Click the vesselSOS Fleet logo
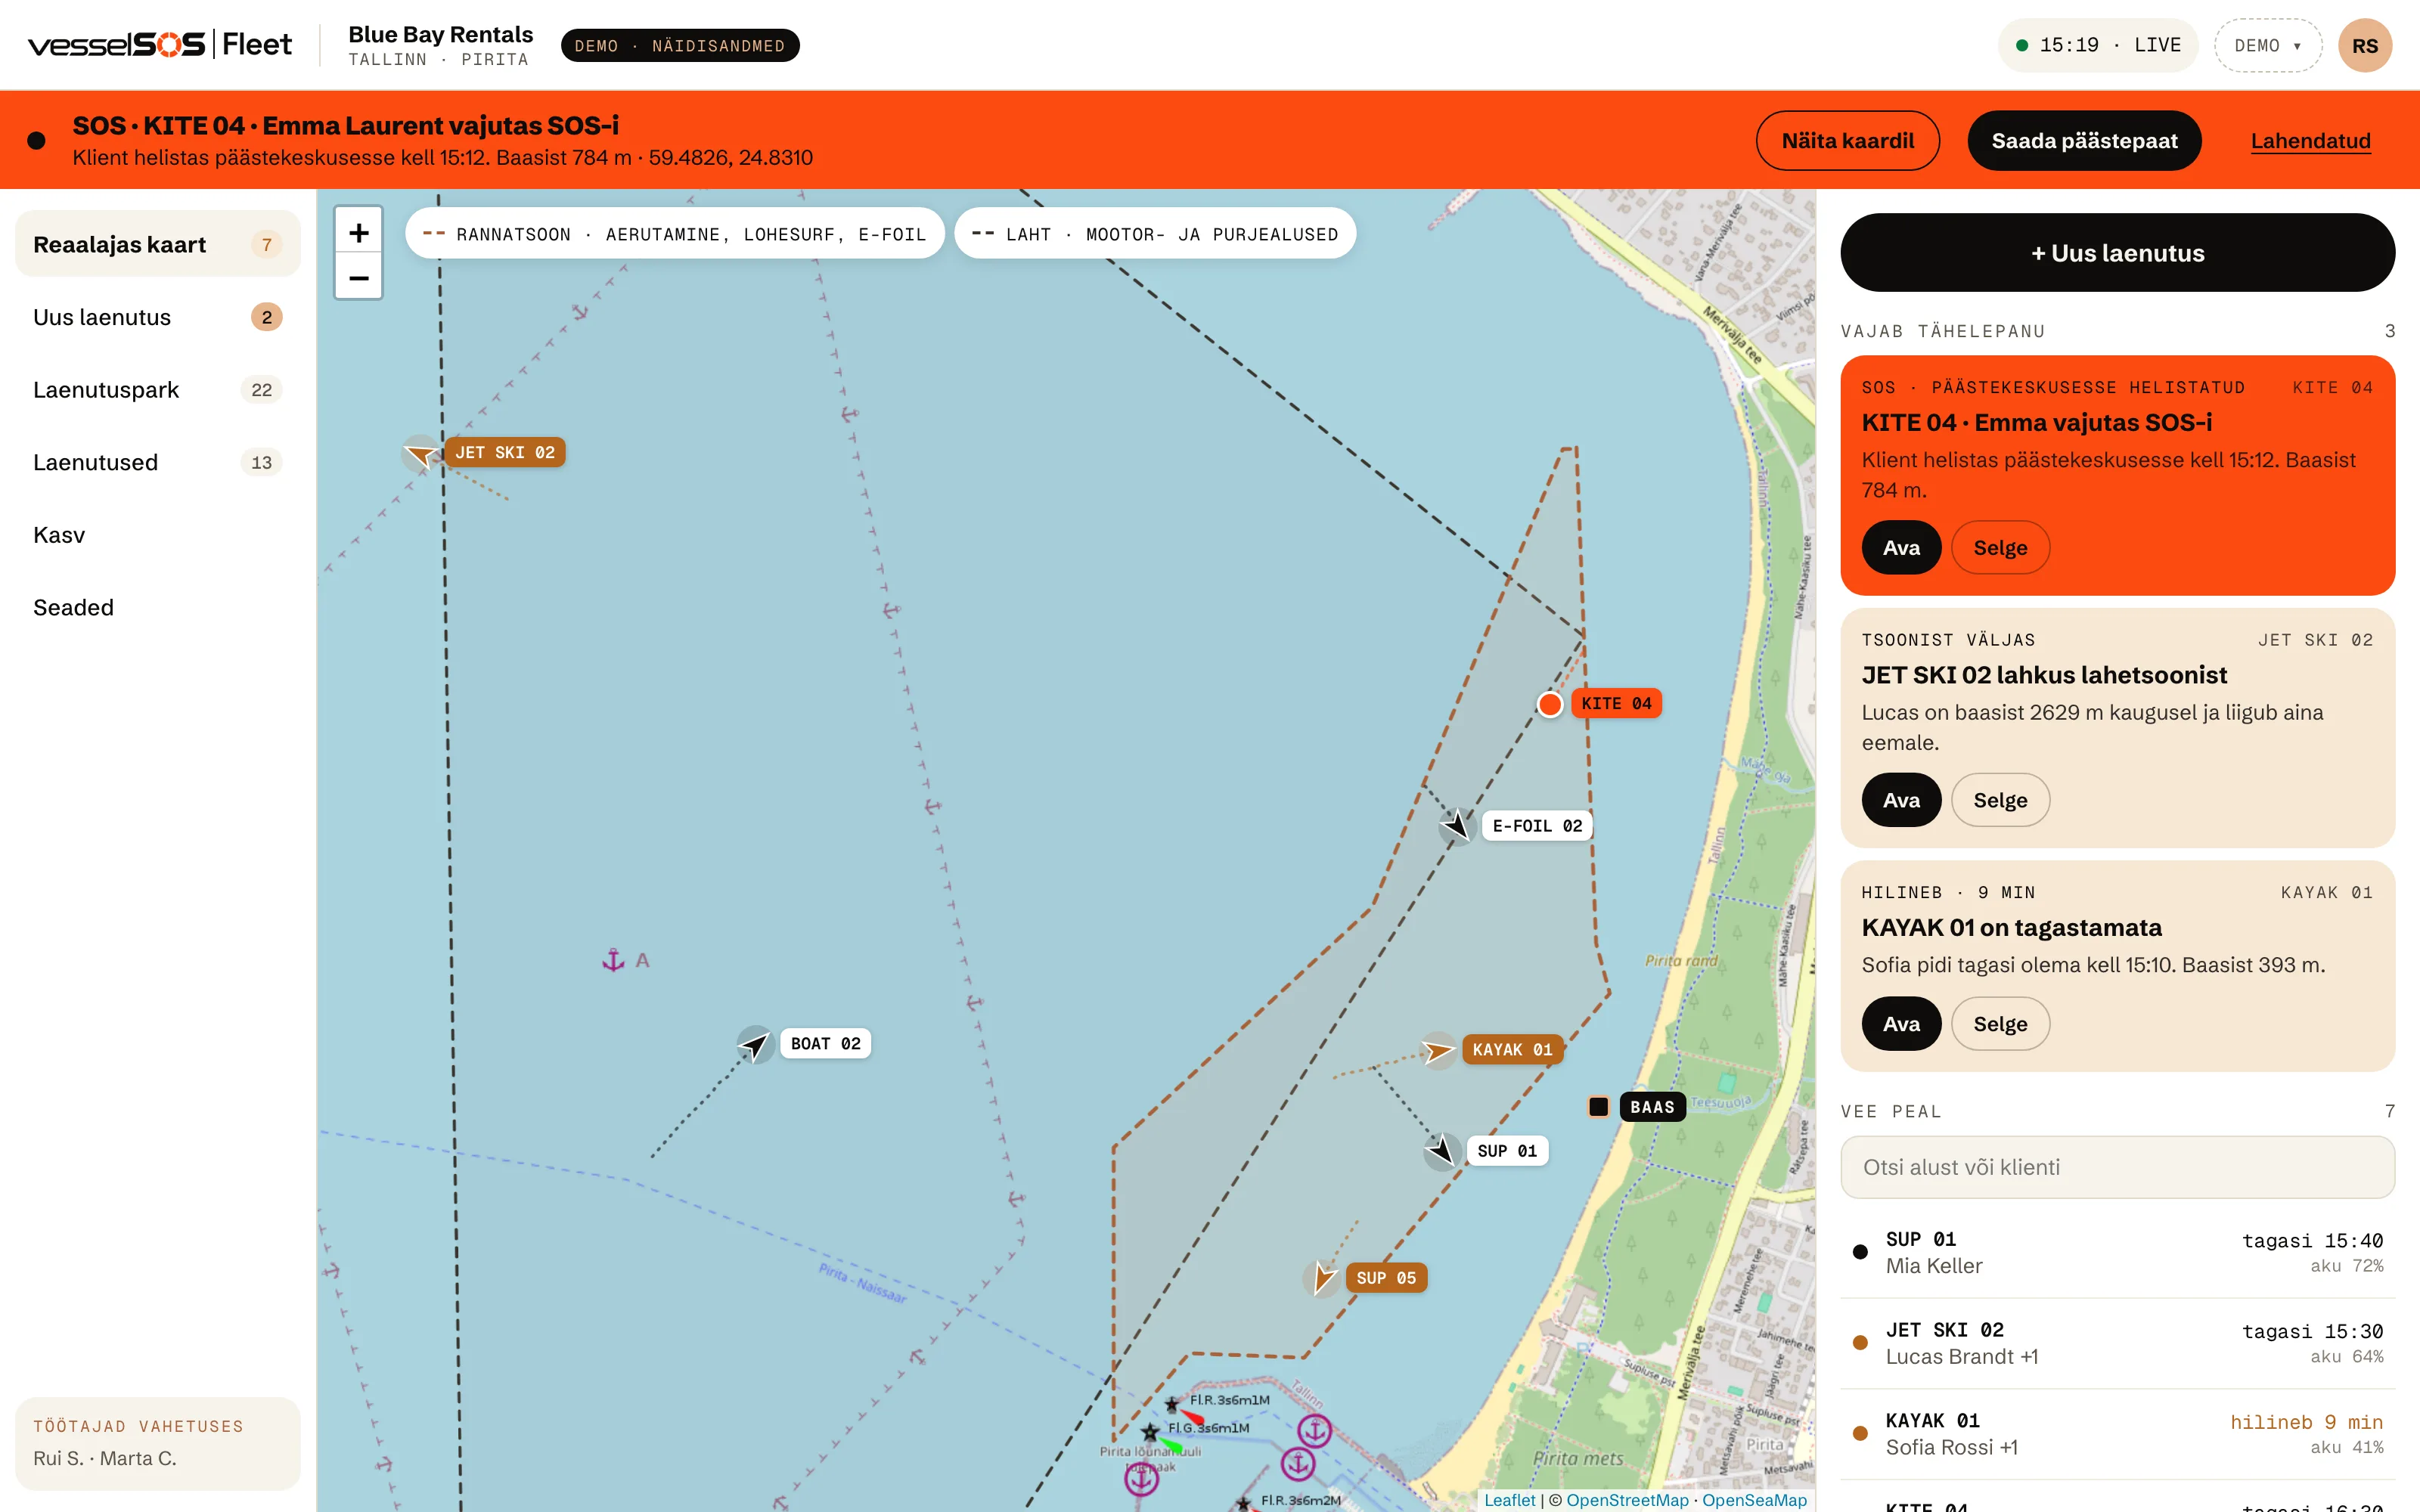2420x1512 pixels. pyautogui.click(x=160, y=45)
